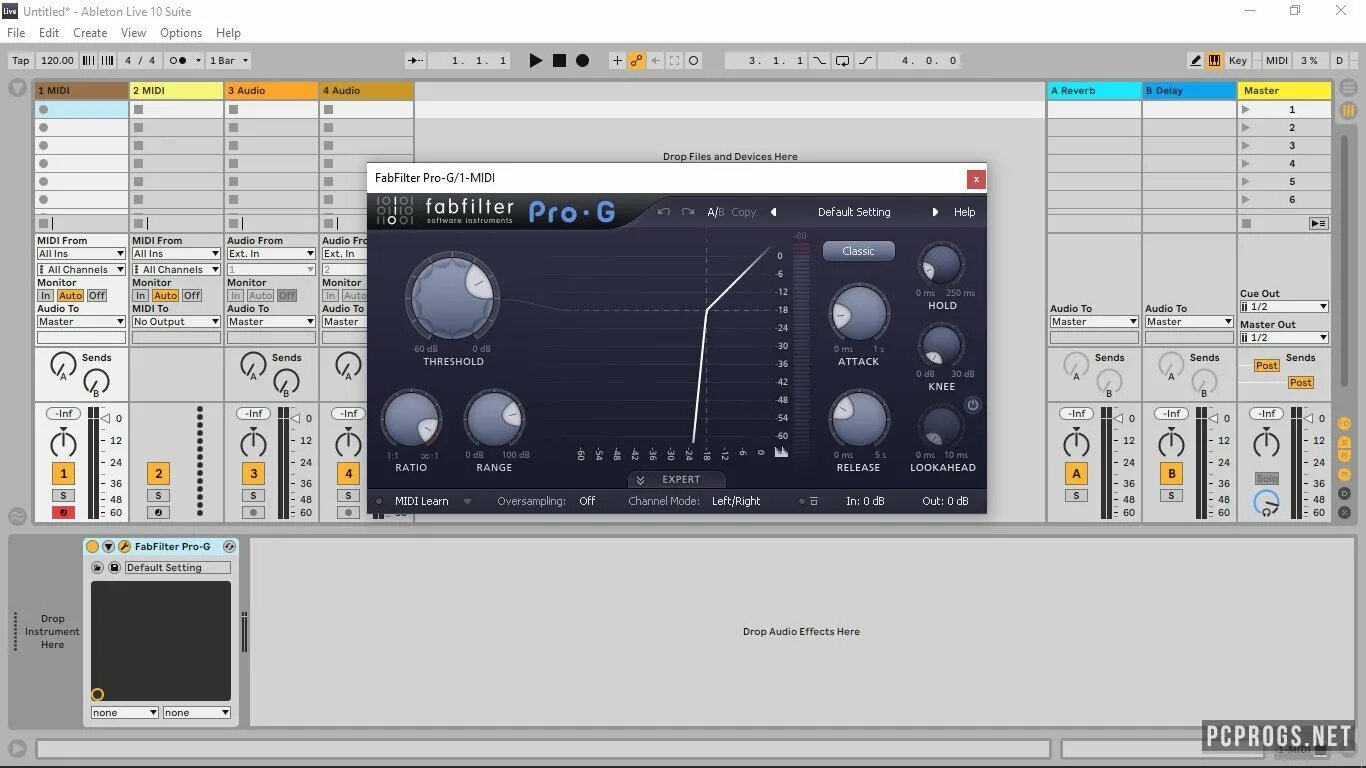Toggle track 1 activator button

[63, 474]
